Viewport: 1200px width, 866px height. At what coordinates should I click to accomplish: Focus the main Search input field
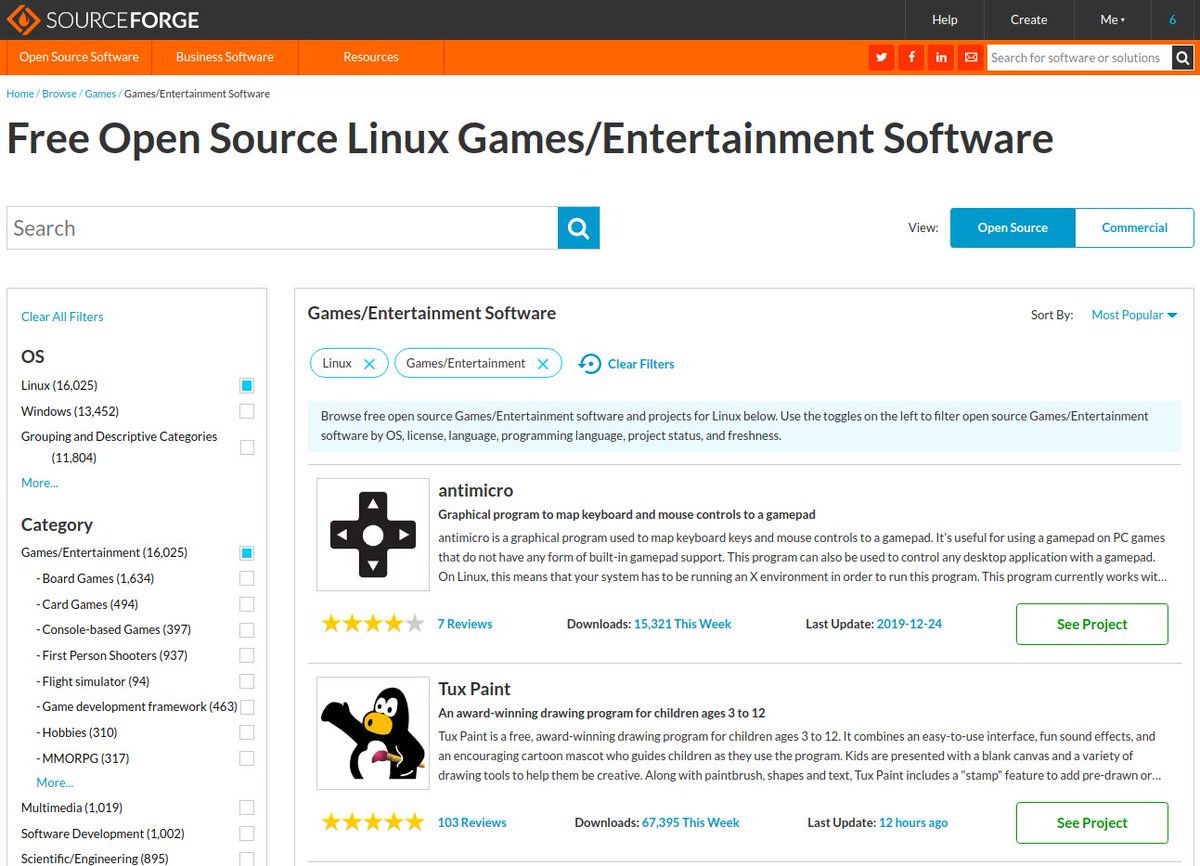pyautogui.click(x=282, y=228)
